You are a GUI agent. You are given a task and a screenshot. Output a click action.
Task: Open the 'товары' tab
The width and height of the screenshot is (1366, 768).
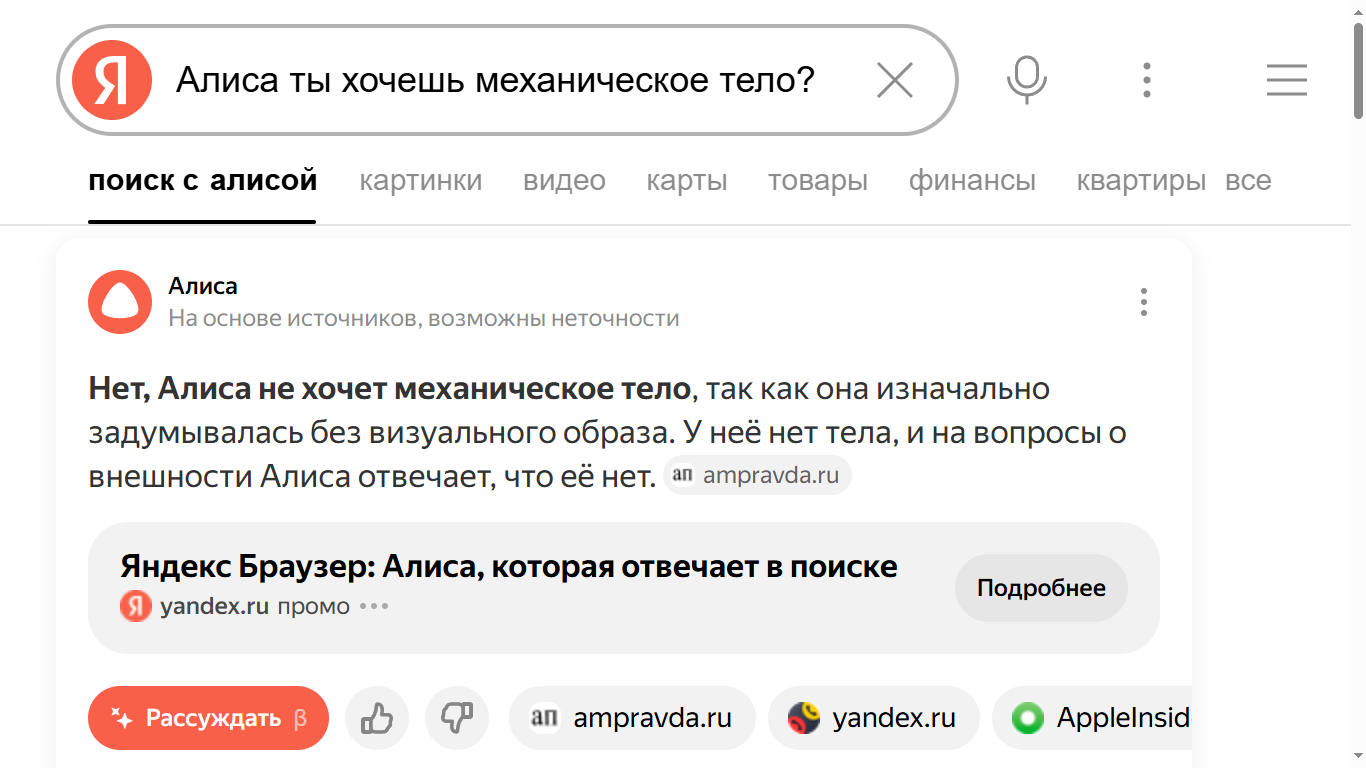coord(818,181)
